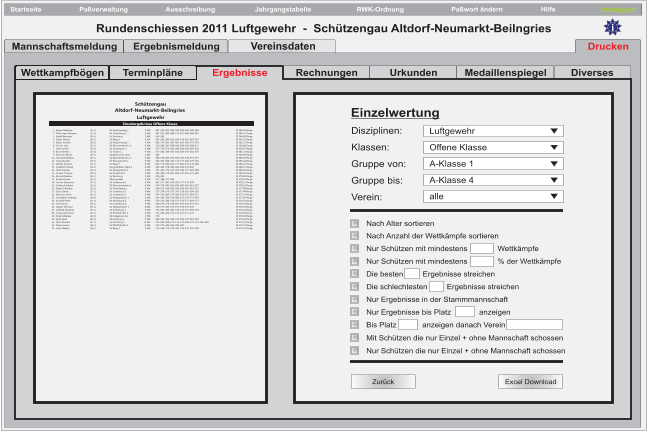Screen dimensions: 647x432
Task: Open Ausschreibung in top menu
Action: 190,9
